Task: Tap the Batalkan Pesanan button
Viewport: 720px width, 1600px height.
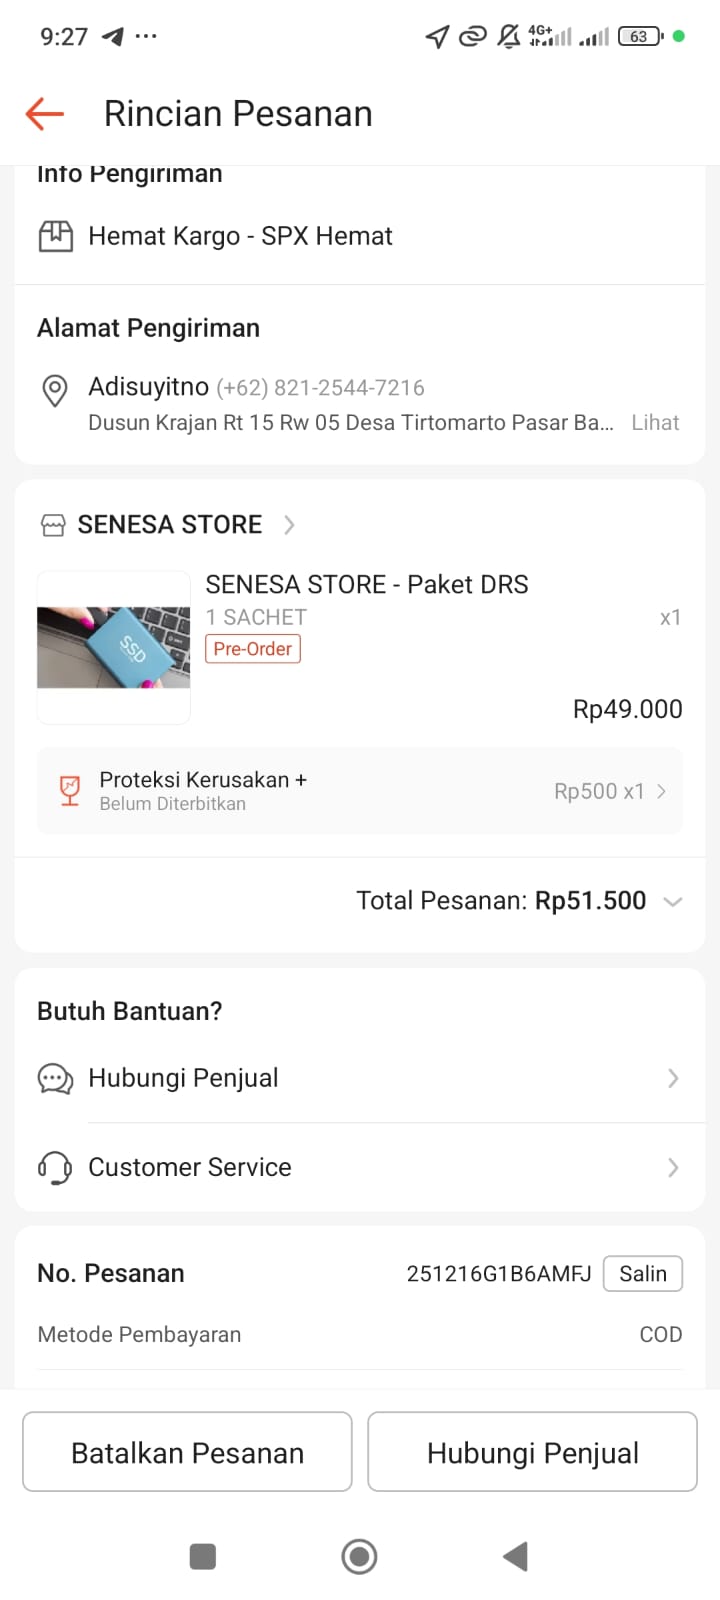Action: 187,1452
